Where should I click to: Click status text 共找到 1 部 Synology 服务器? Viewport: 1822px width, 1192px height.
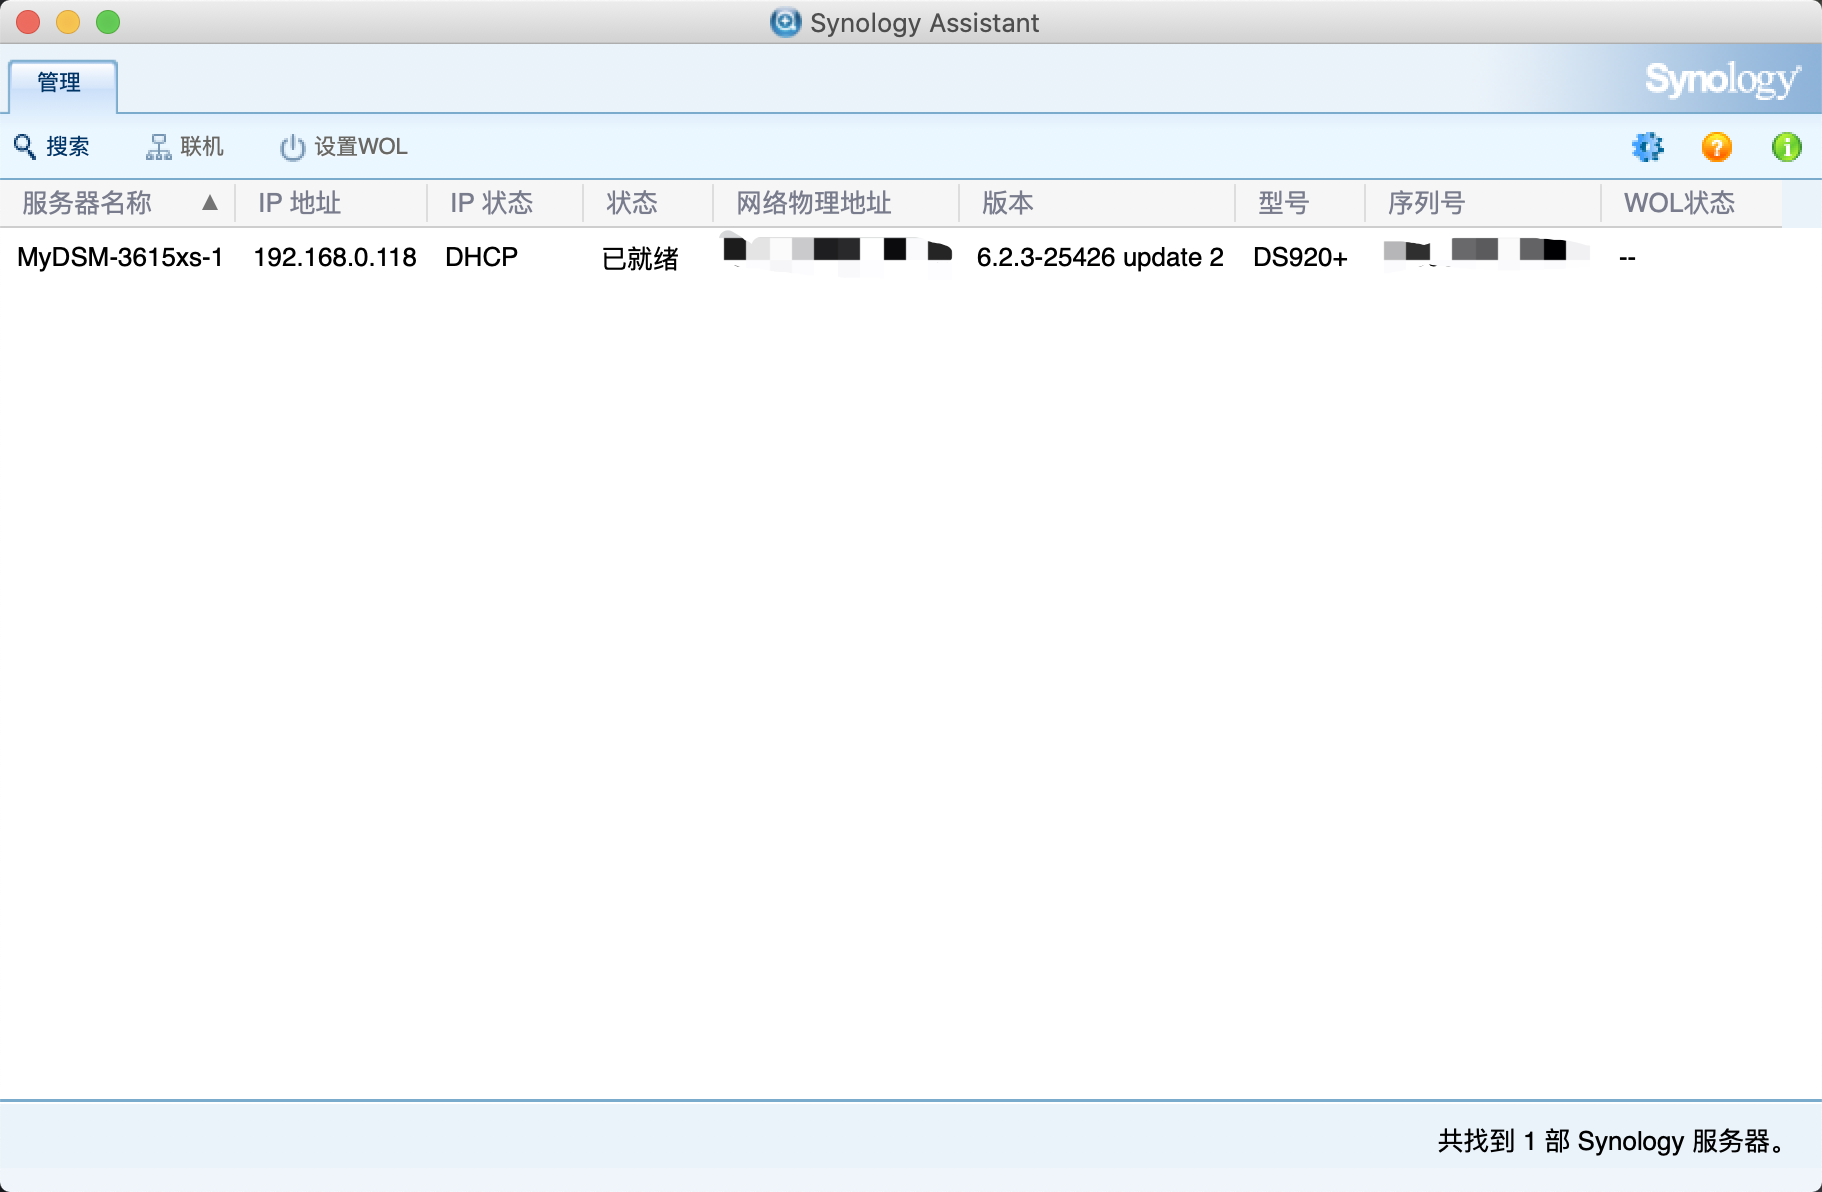click(1612, 1141)
